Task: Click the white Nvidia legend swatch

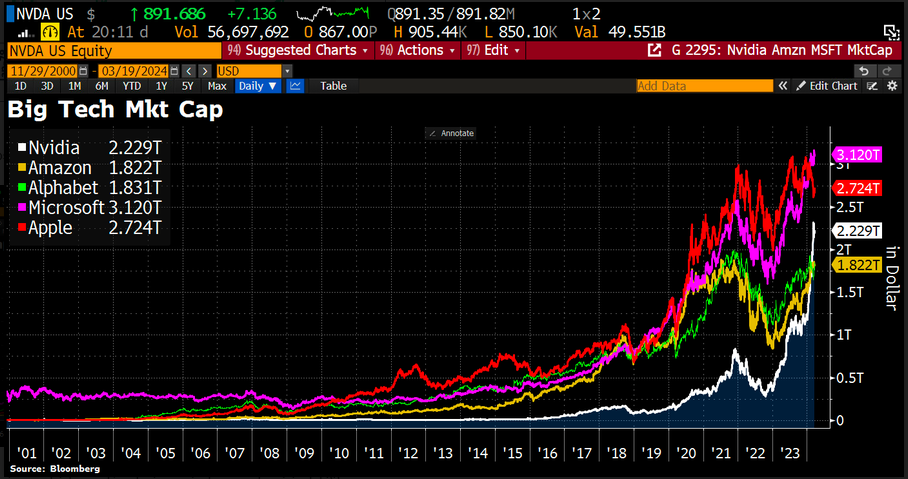Action: pos(23,148)
